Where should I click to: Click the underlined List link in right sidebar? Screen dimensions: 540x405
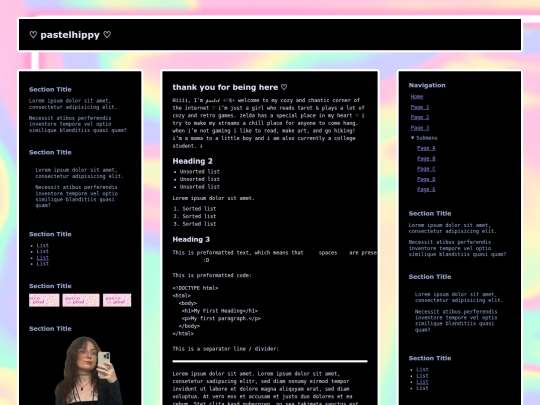pos(422,382)
